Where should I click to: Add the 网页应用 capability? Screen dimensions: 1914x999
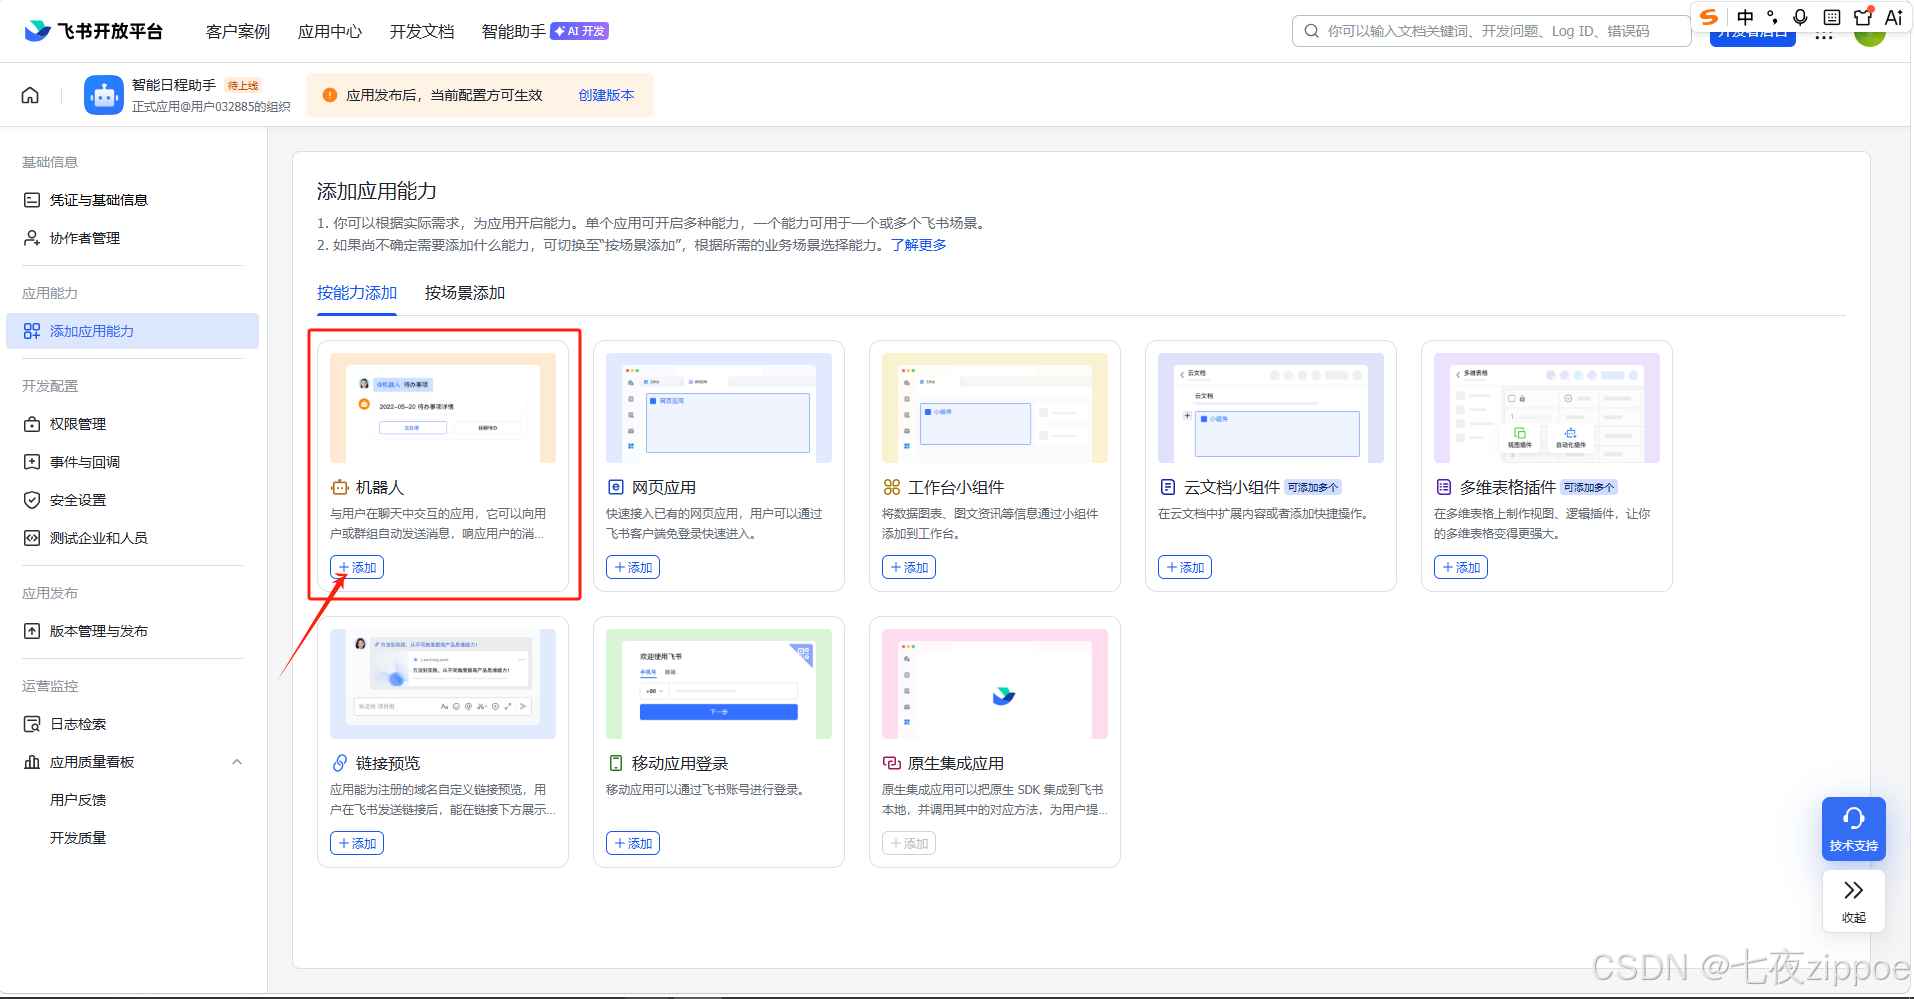tap(633, 567)
